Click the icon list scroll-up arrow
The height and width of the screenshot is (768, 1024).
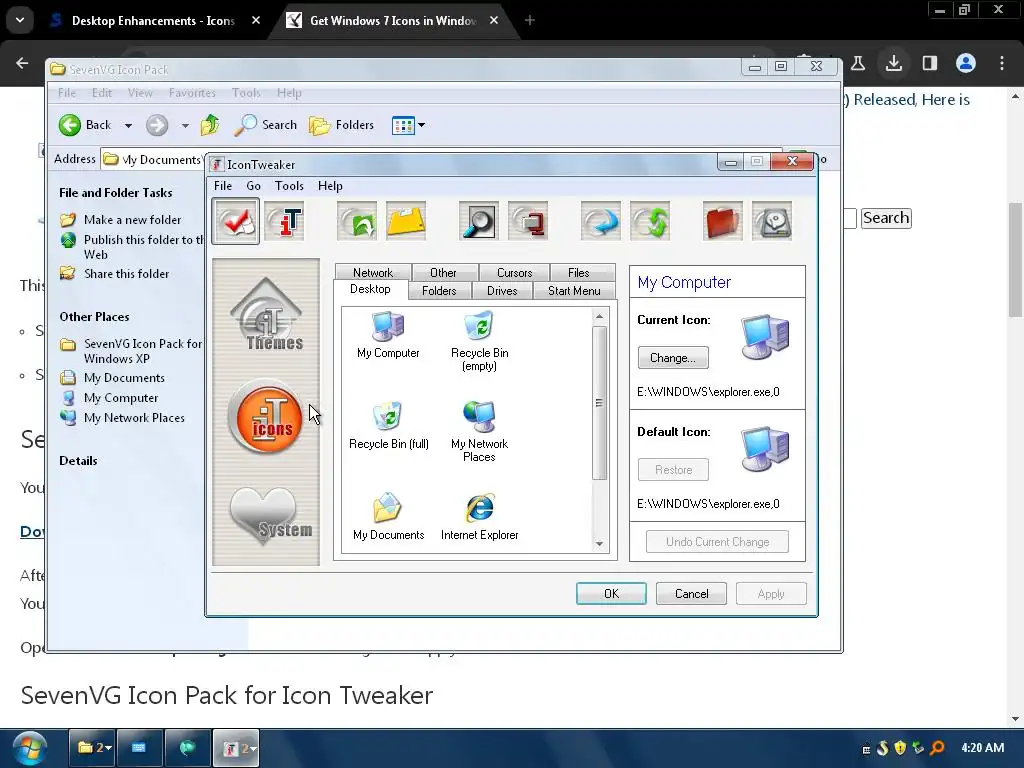[x=600, y=317]
